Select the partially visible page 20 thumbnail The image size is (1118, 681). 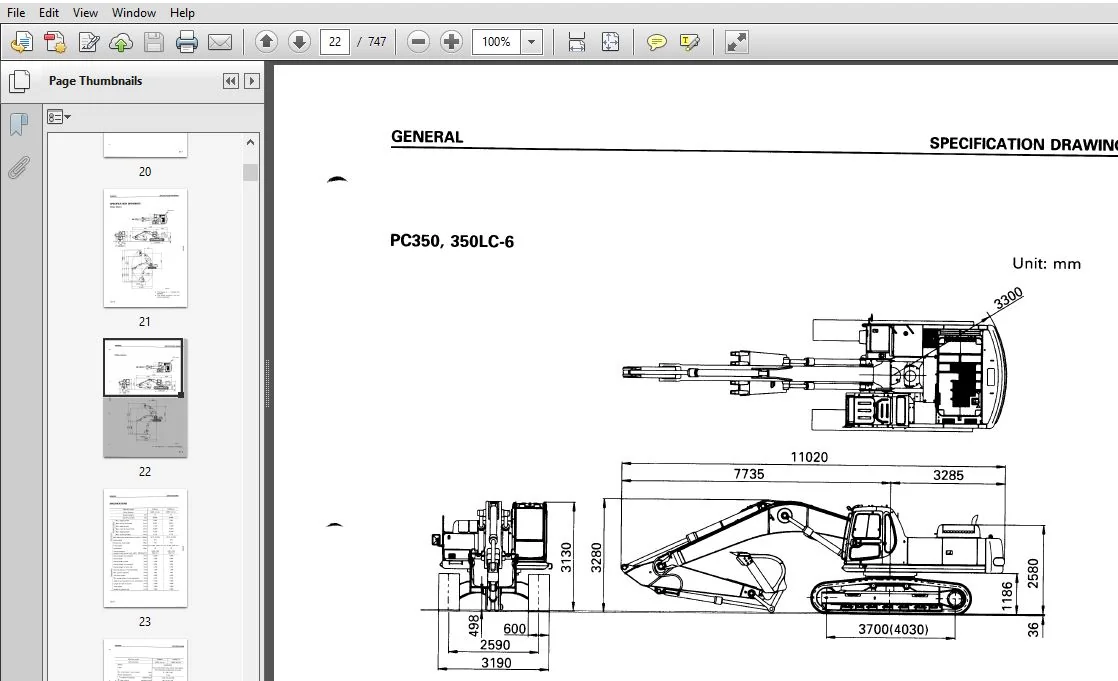[145, 145]
